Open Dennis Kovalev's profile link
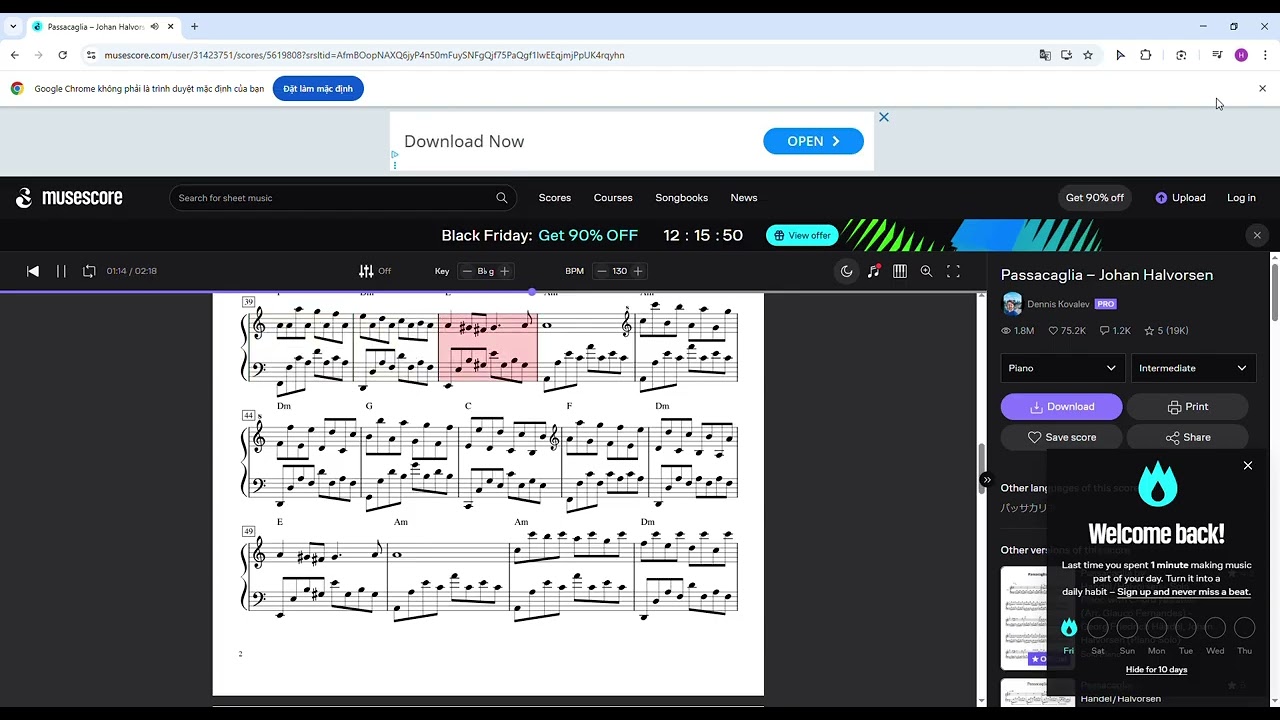Screen dimensions: 1280x720 [x=1058, y=304]
